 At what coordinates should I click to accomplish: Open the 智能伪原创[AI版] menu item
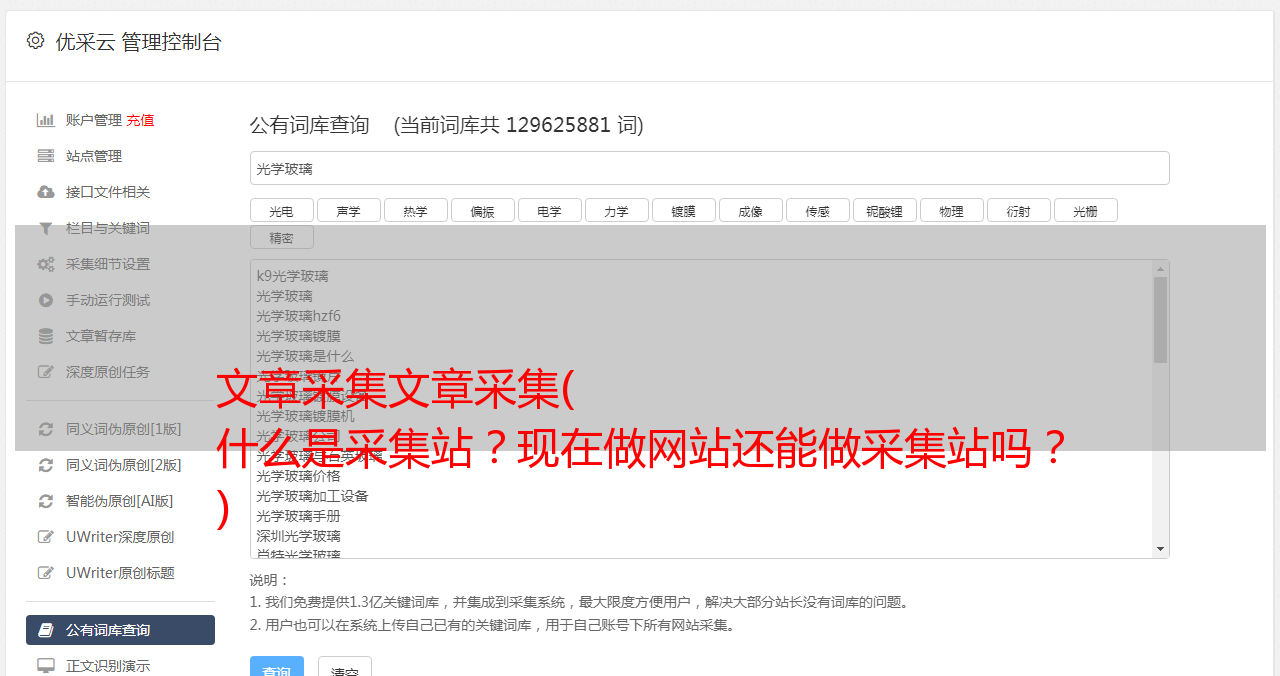coord(120,501)
